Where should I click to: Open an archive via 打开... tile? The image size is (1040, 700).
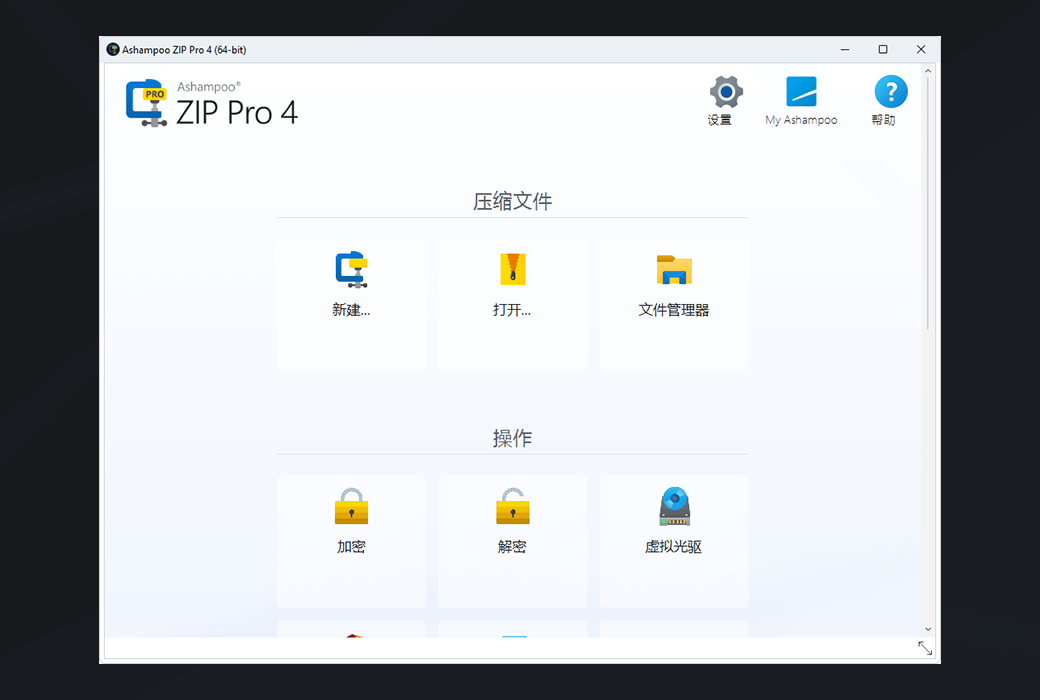pyautogui.click(x=513, y=305)
